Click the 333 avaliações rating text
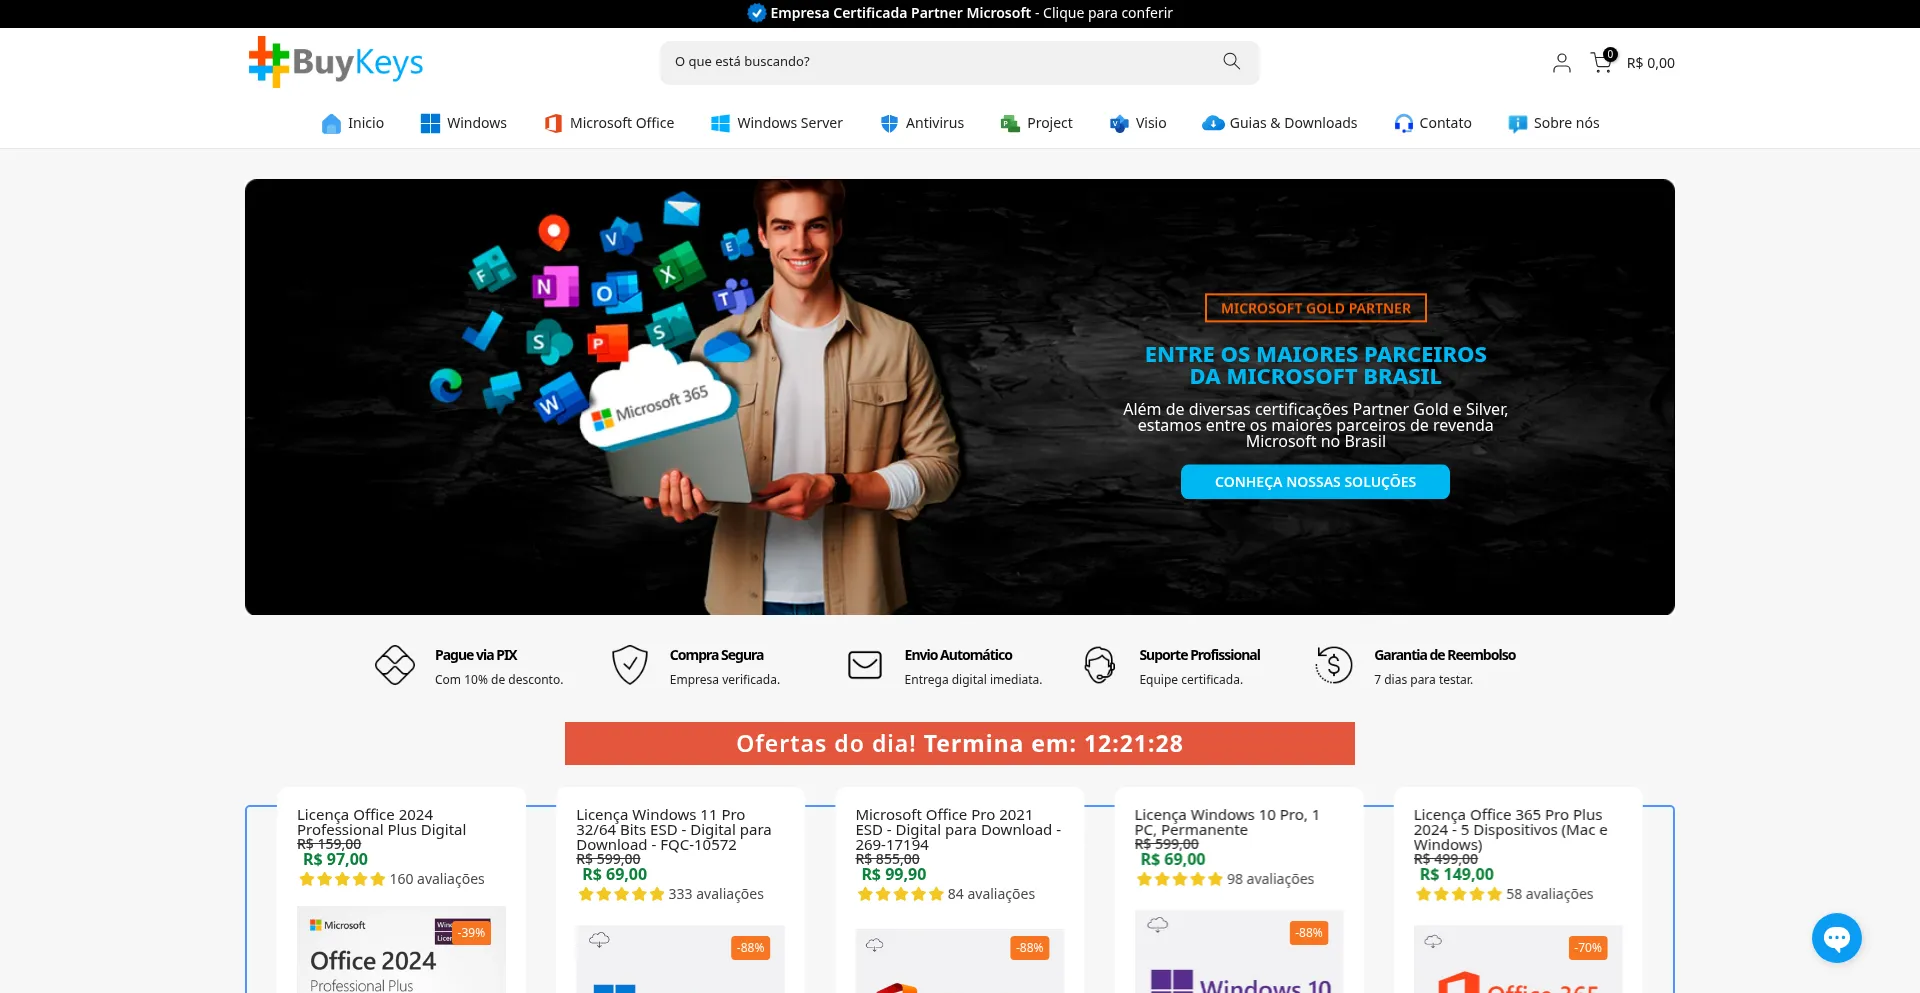1920x993 pixels. point(716,894)
